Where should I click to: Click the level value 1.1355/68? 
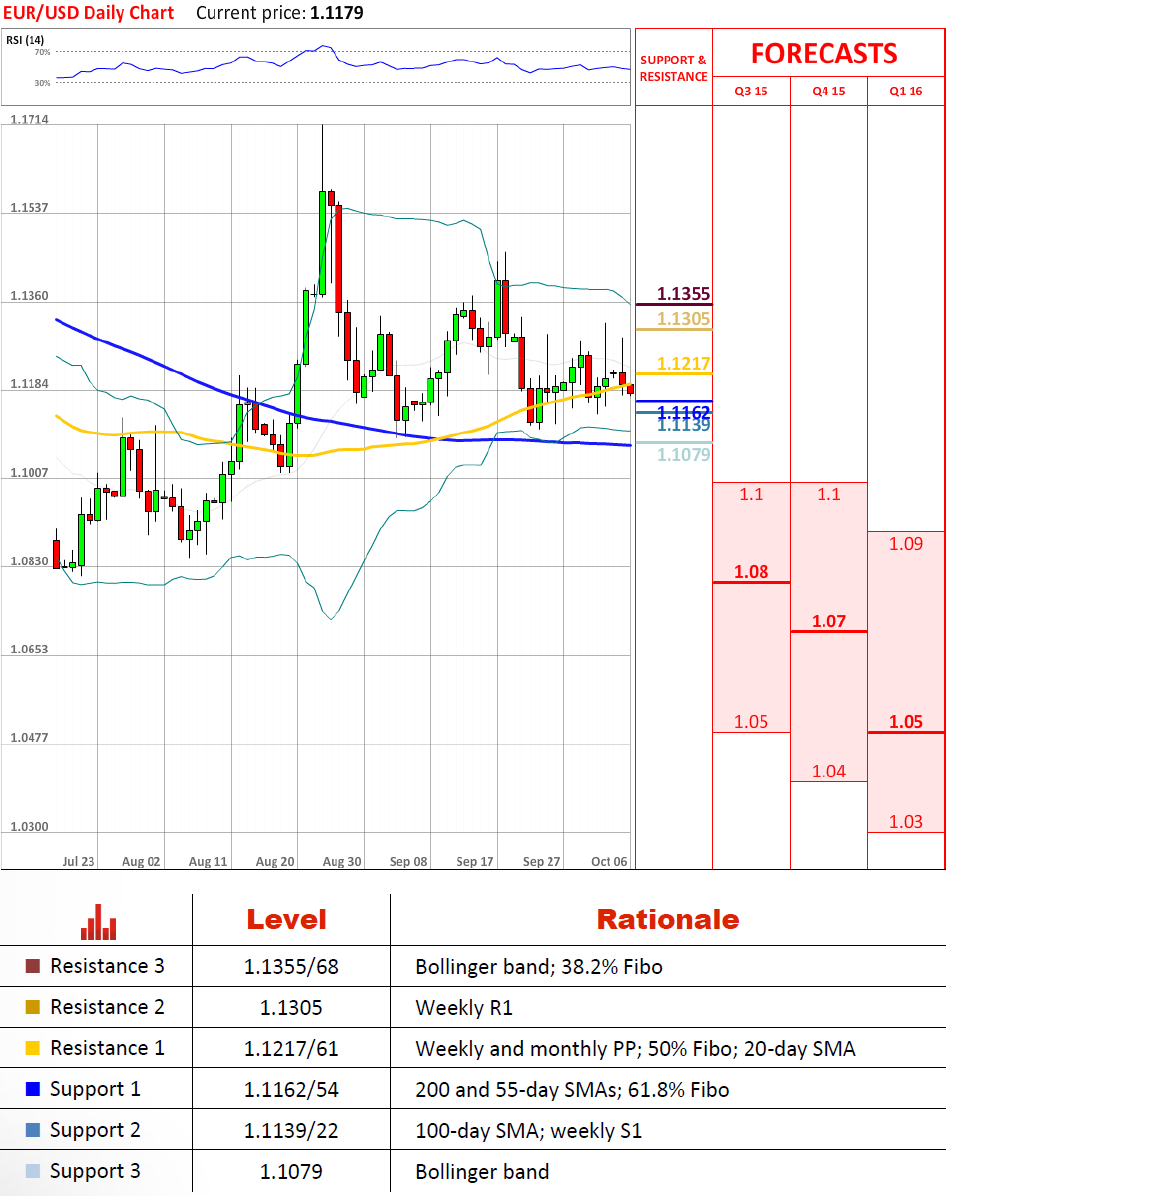(291, 967)
